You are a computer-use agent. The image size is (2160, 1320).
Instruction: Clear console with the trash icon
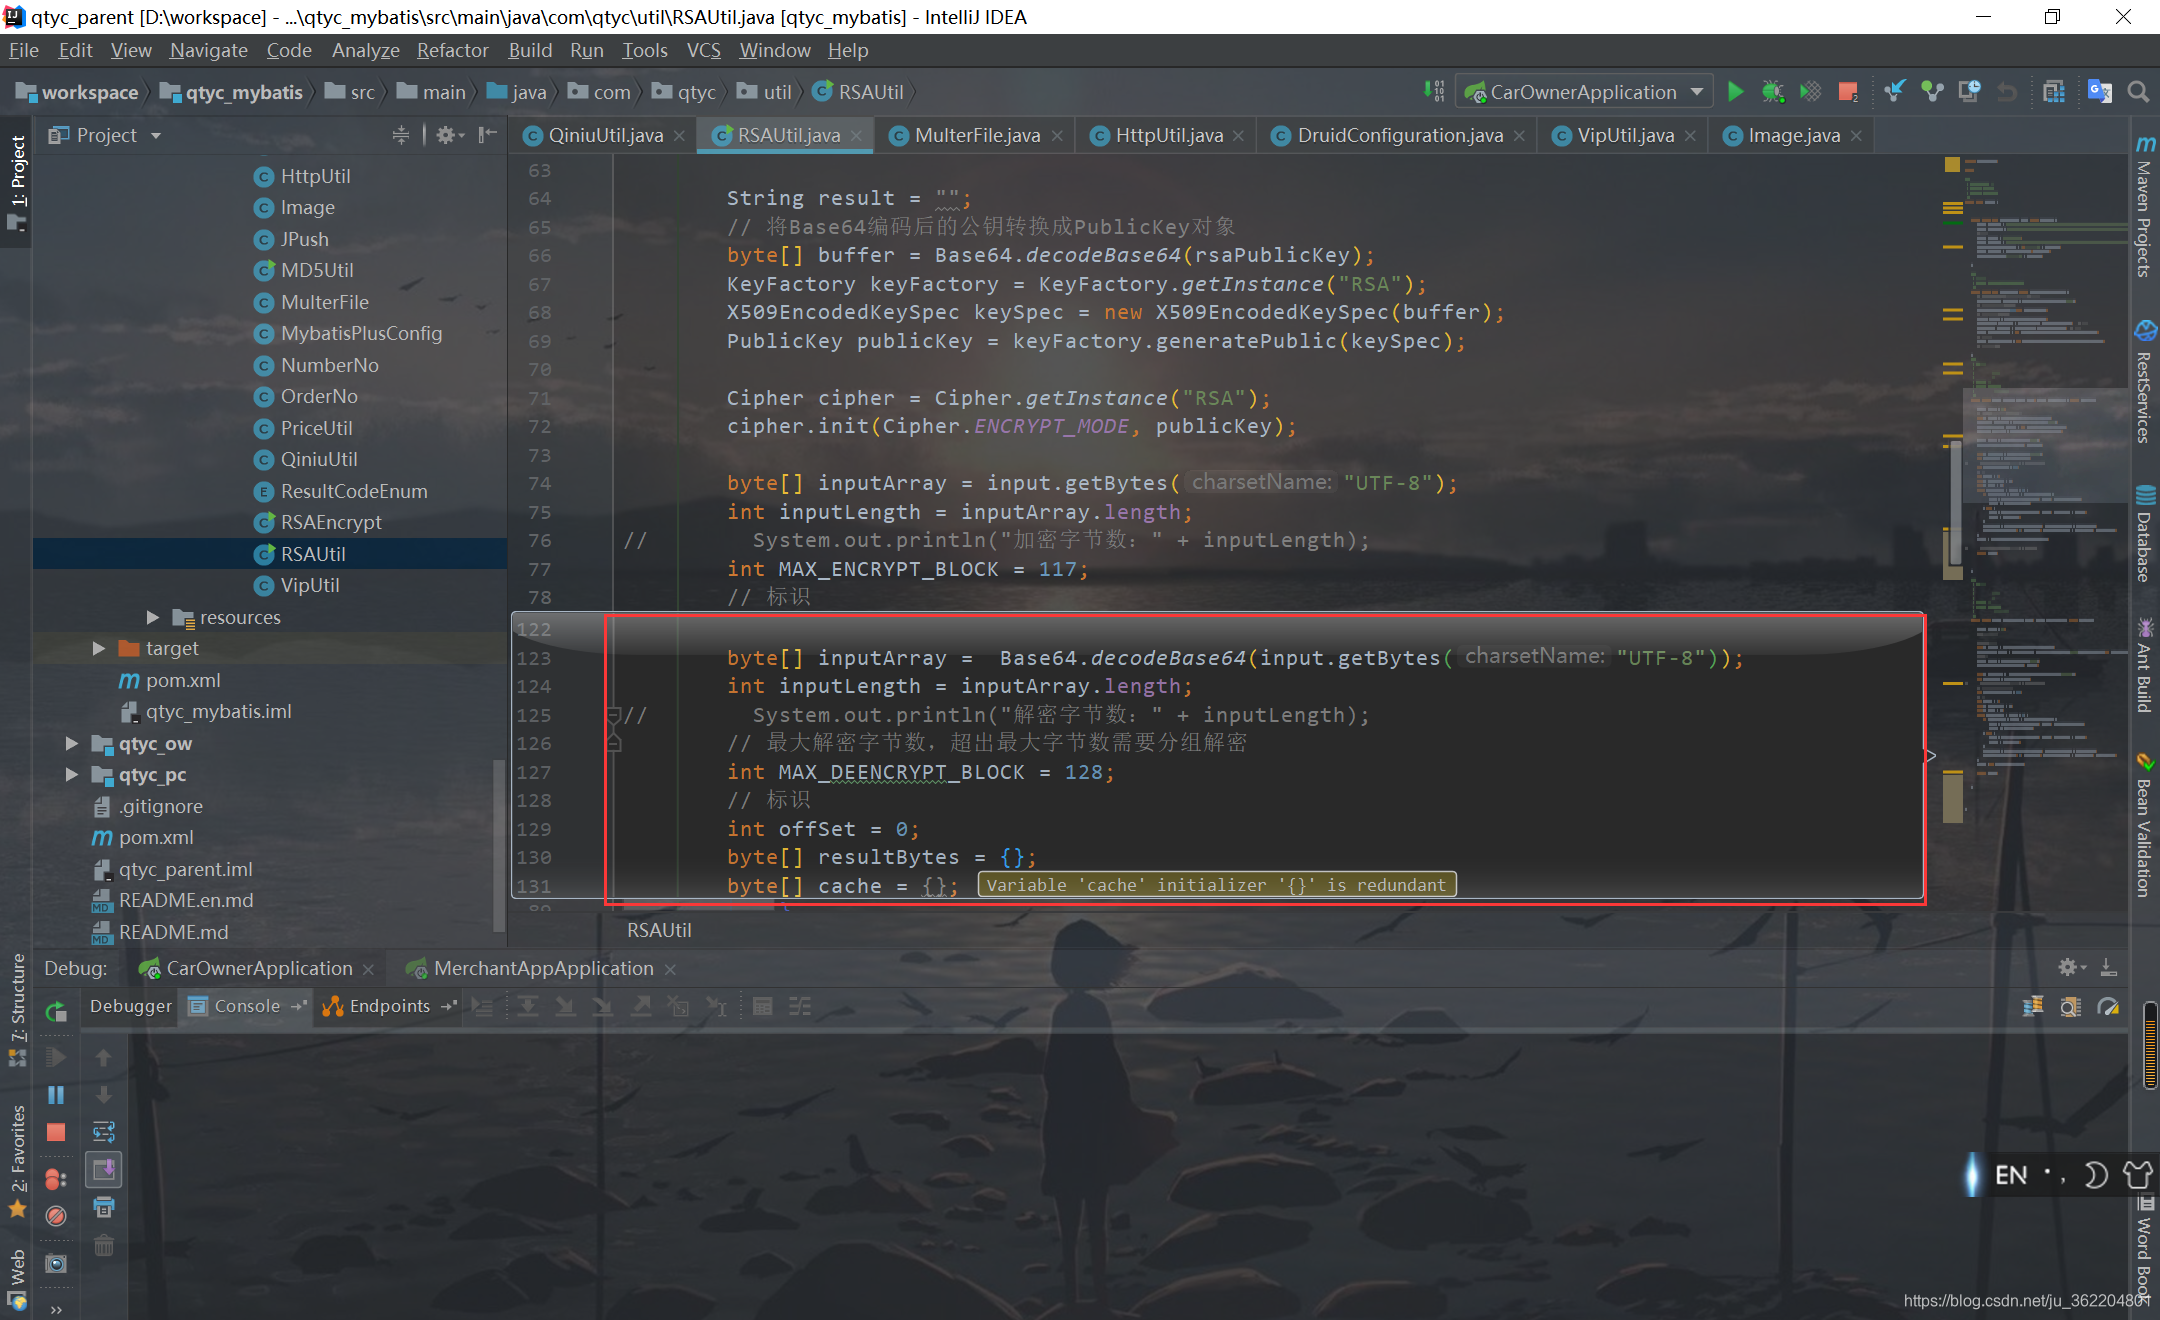(104, 1245)
